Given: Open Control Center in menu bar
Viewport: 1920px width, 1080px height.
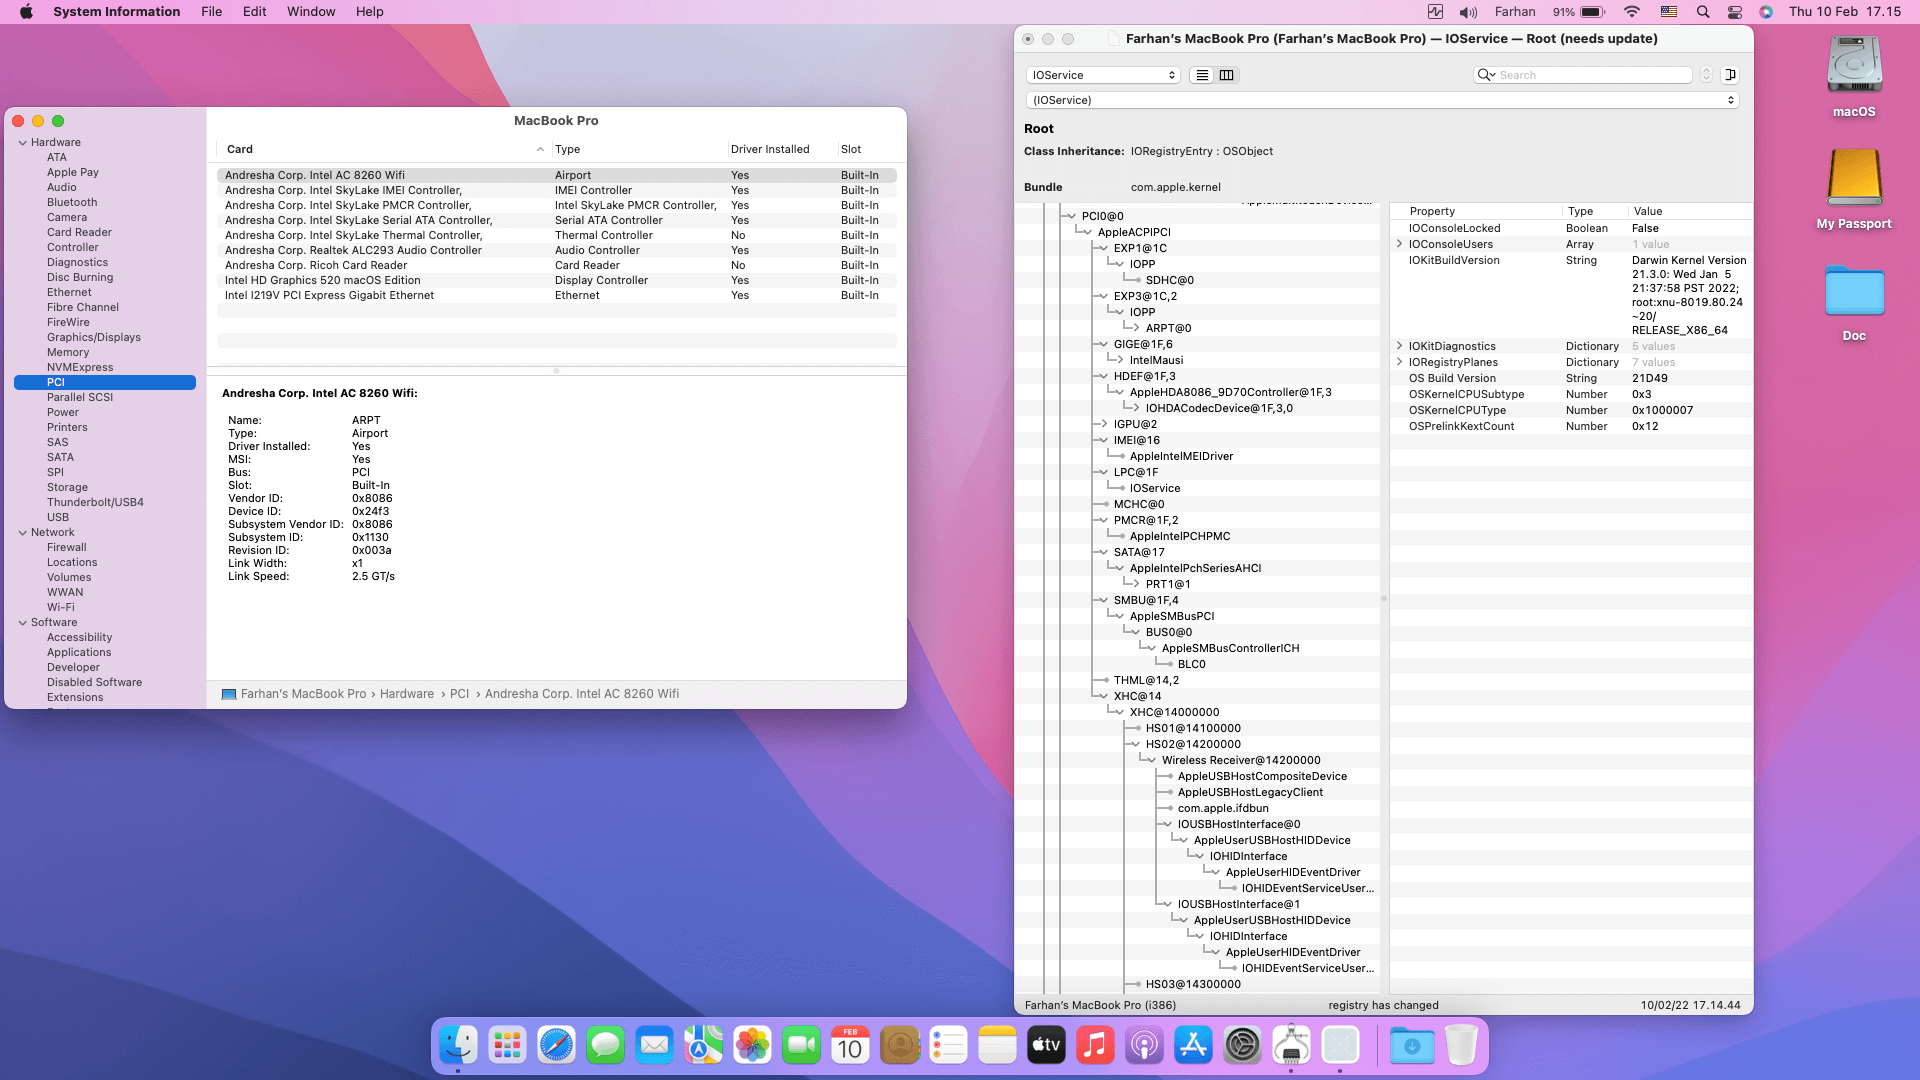Looking at the screenshot, I should click(1735, 12).
